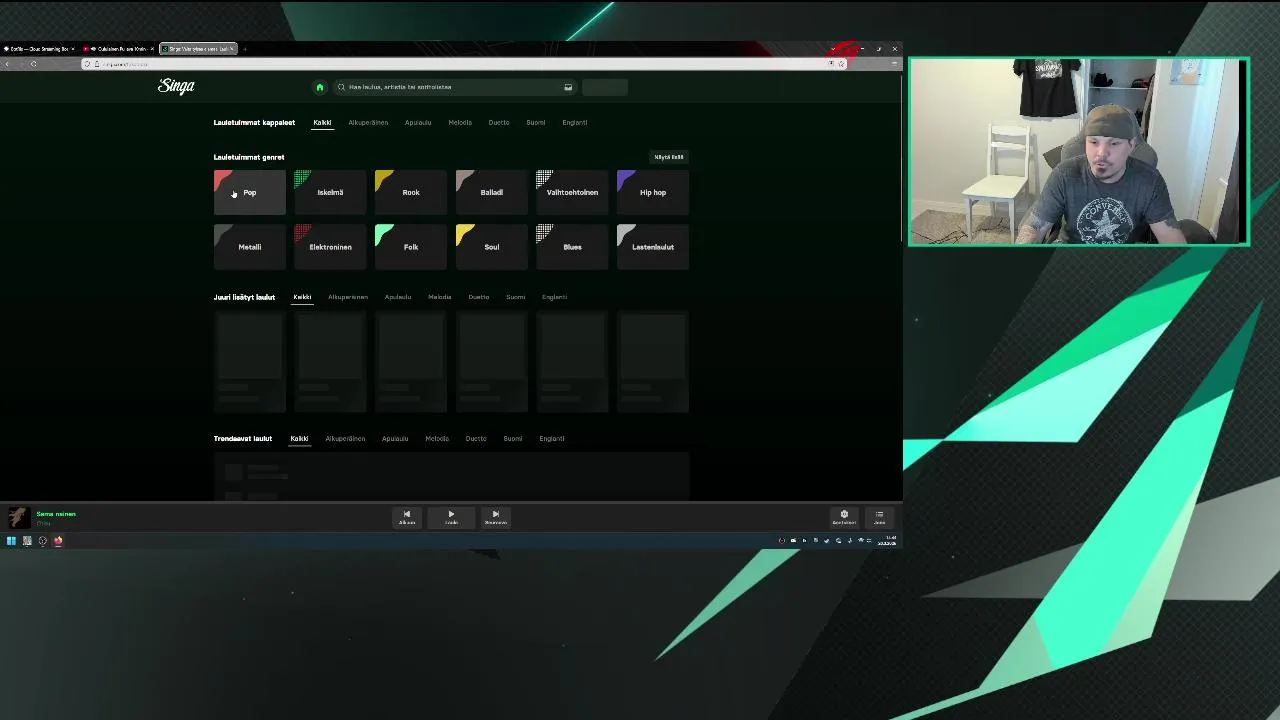The width and height of the screenshot is (1280, 720).
Task: Select Alkuperäinen tab under Lauletuimmat kappaleet
Action: tap(368, 122)
